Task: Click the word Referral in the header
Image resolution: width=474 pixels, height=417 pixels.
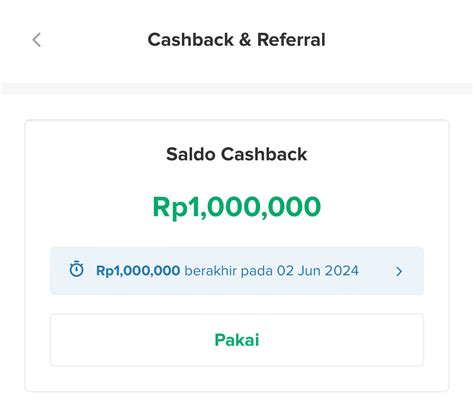Action: tap(291, 40)
